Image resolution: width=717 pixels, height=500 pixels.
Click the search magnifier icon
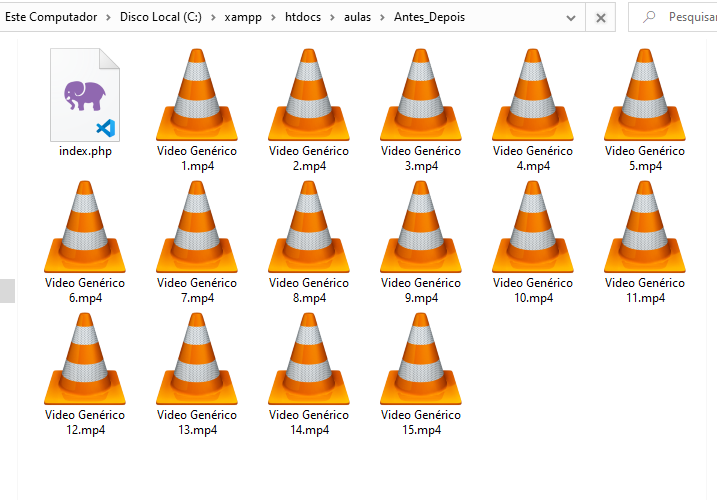pos(648,17)
